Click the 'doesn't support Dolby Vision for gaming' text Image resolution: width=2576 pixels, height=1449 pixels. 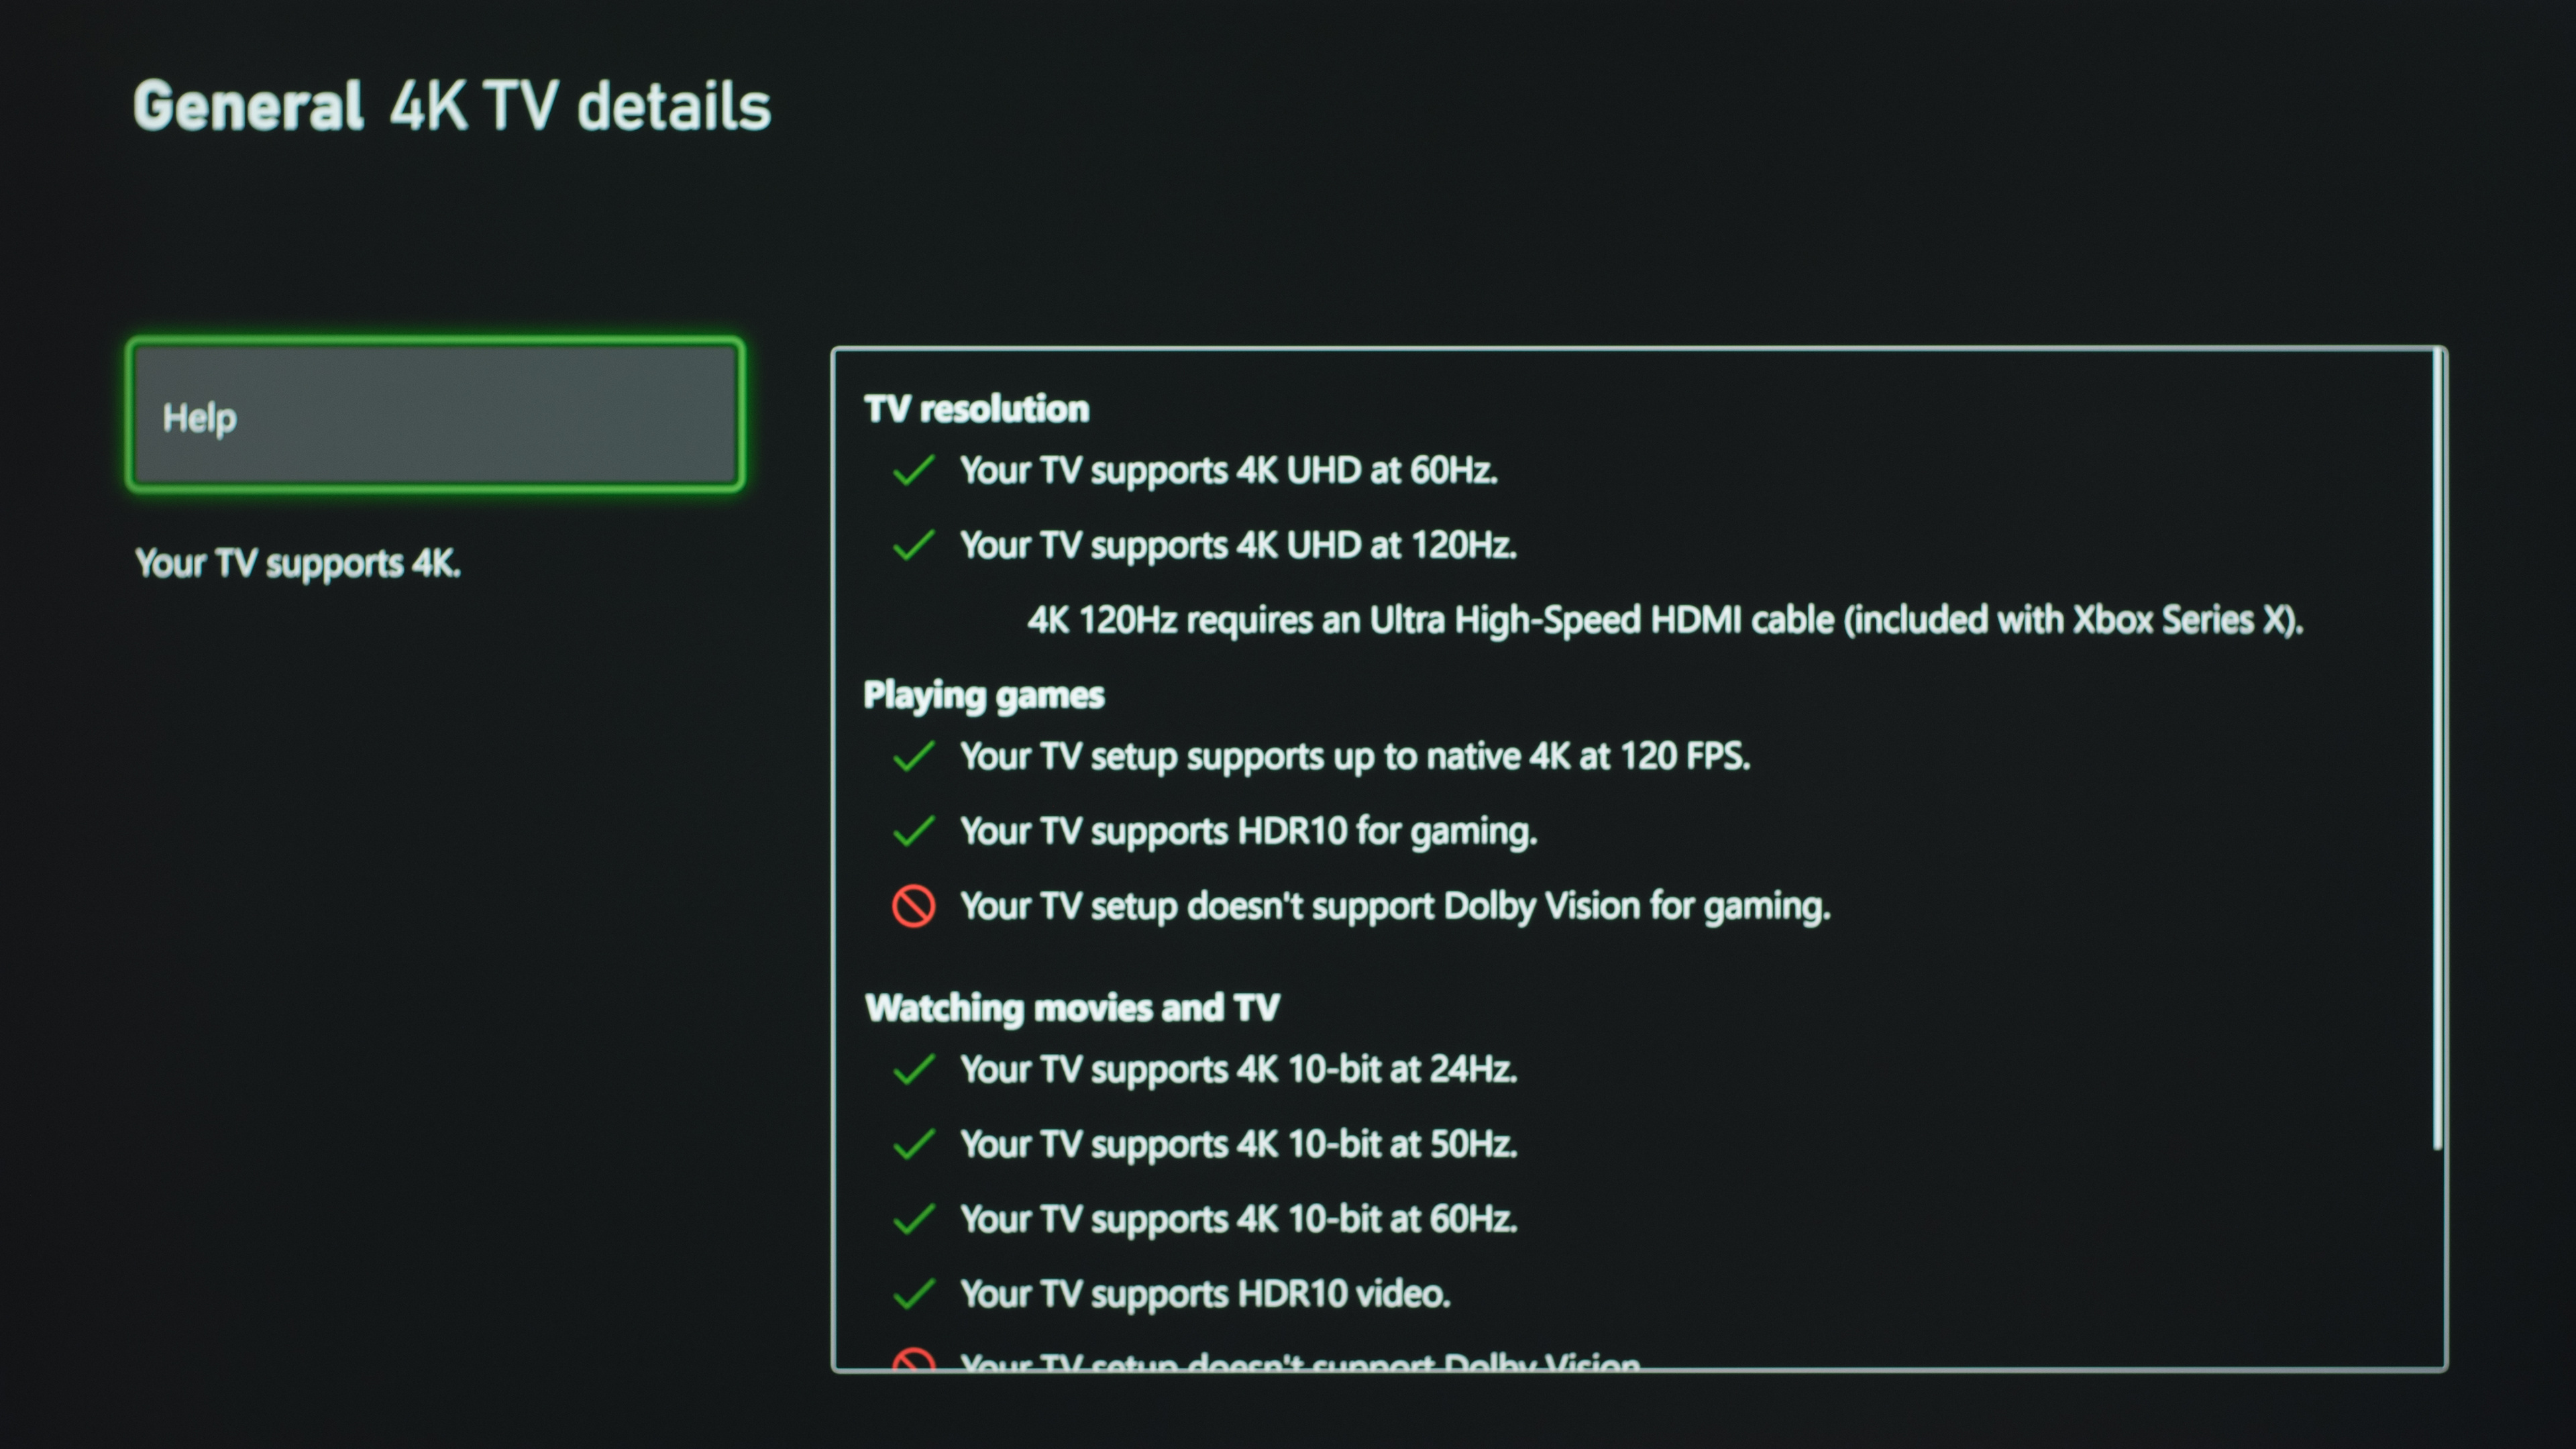click(1395, 906)
